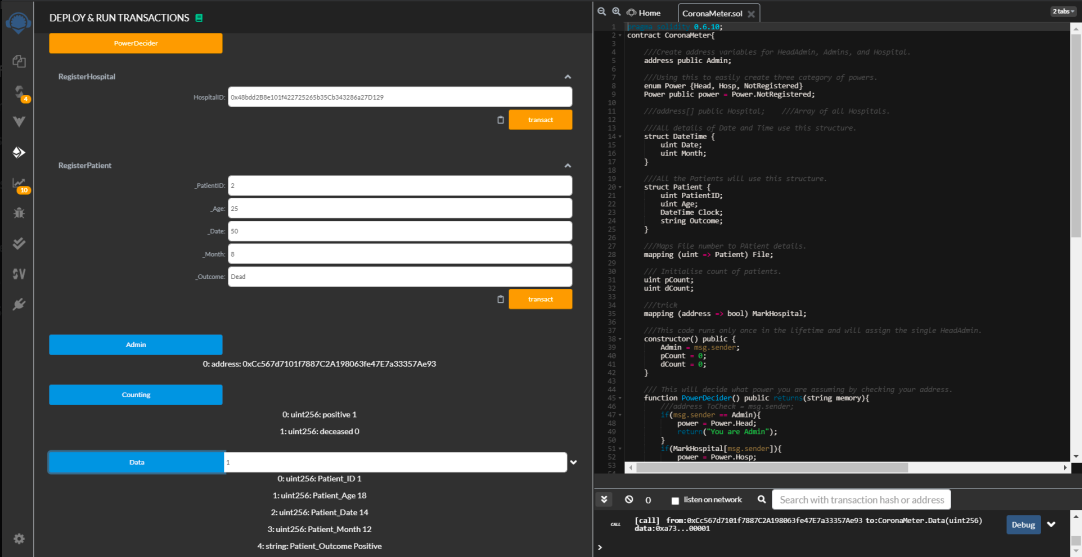Viewport: 1082px width, 557px height.
Task: Expand the Data function inputs chevron
Action: point(573,462)
